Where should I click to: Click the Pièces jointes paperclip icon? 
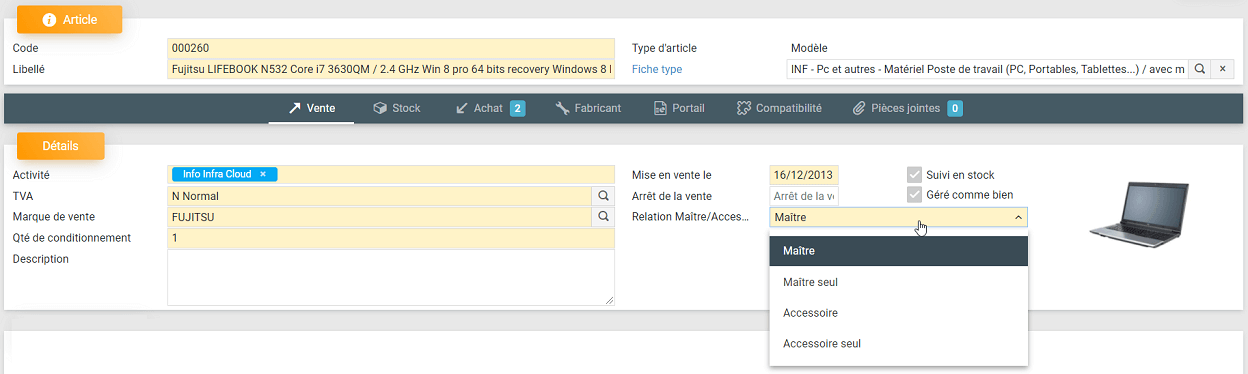(858, 108)
